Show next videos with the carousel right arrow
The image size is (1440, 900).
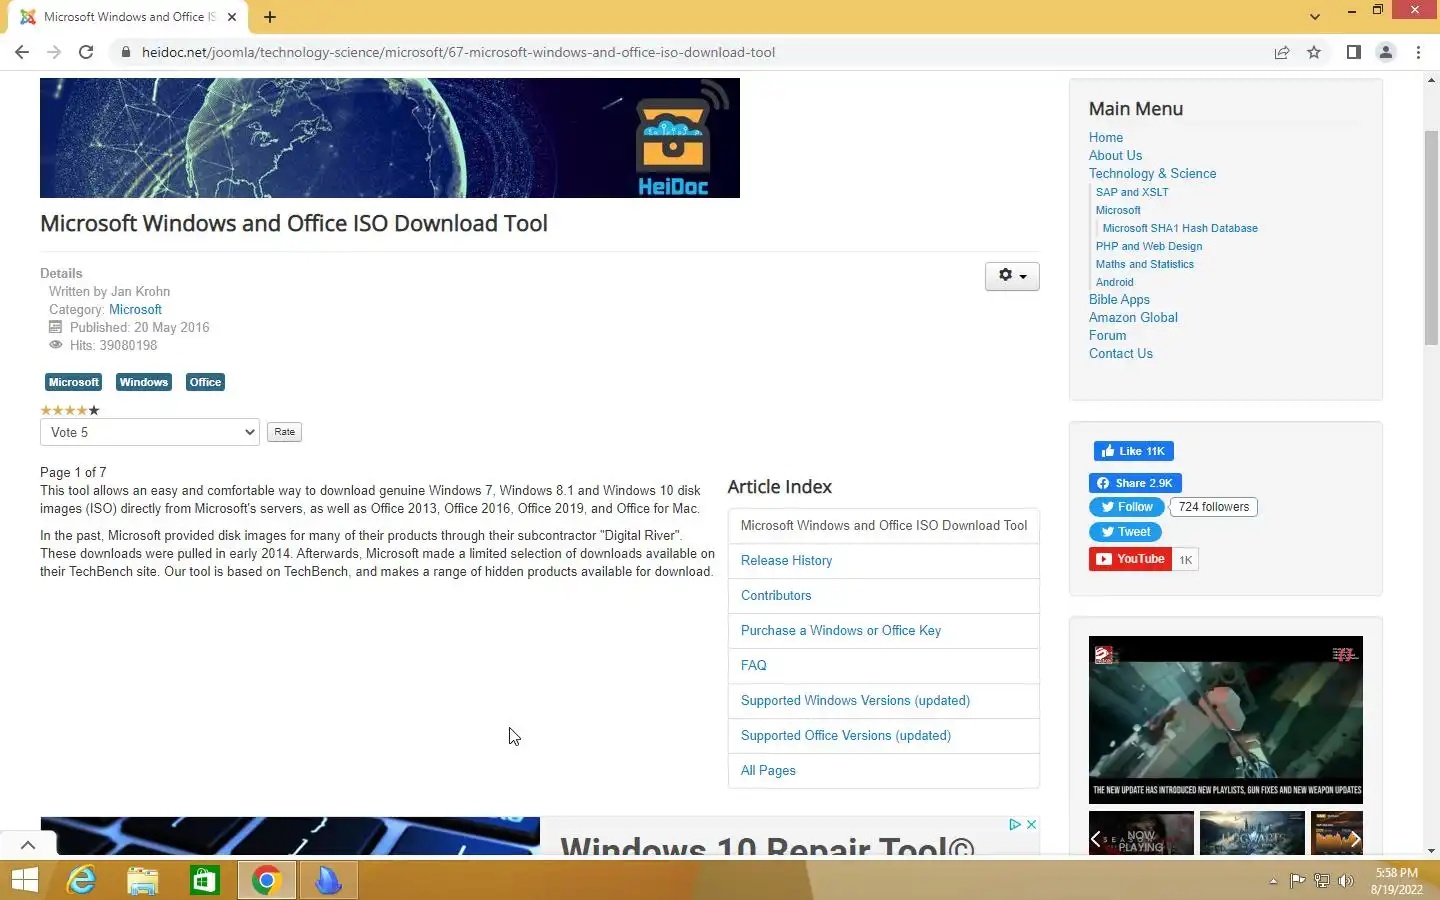(1355, 839)
